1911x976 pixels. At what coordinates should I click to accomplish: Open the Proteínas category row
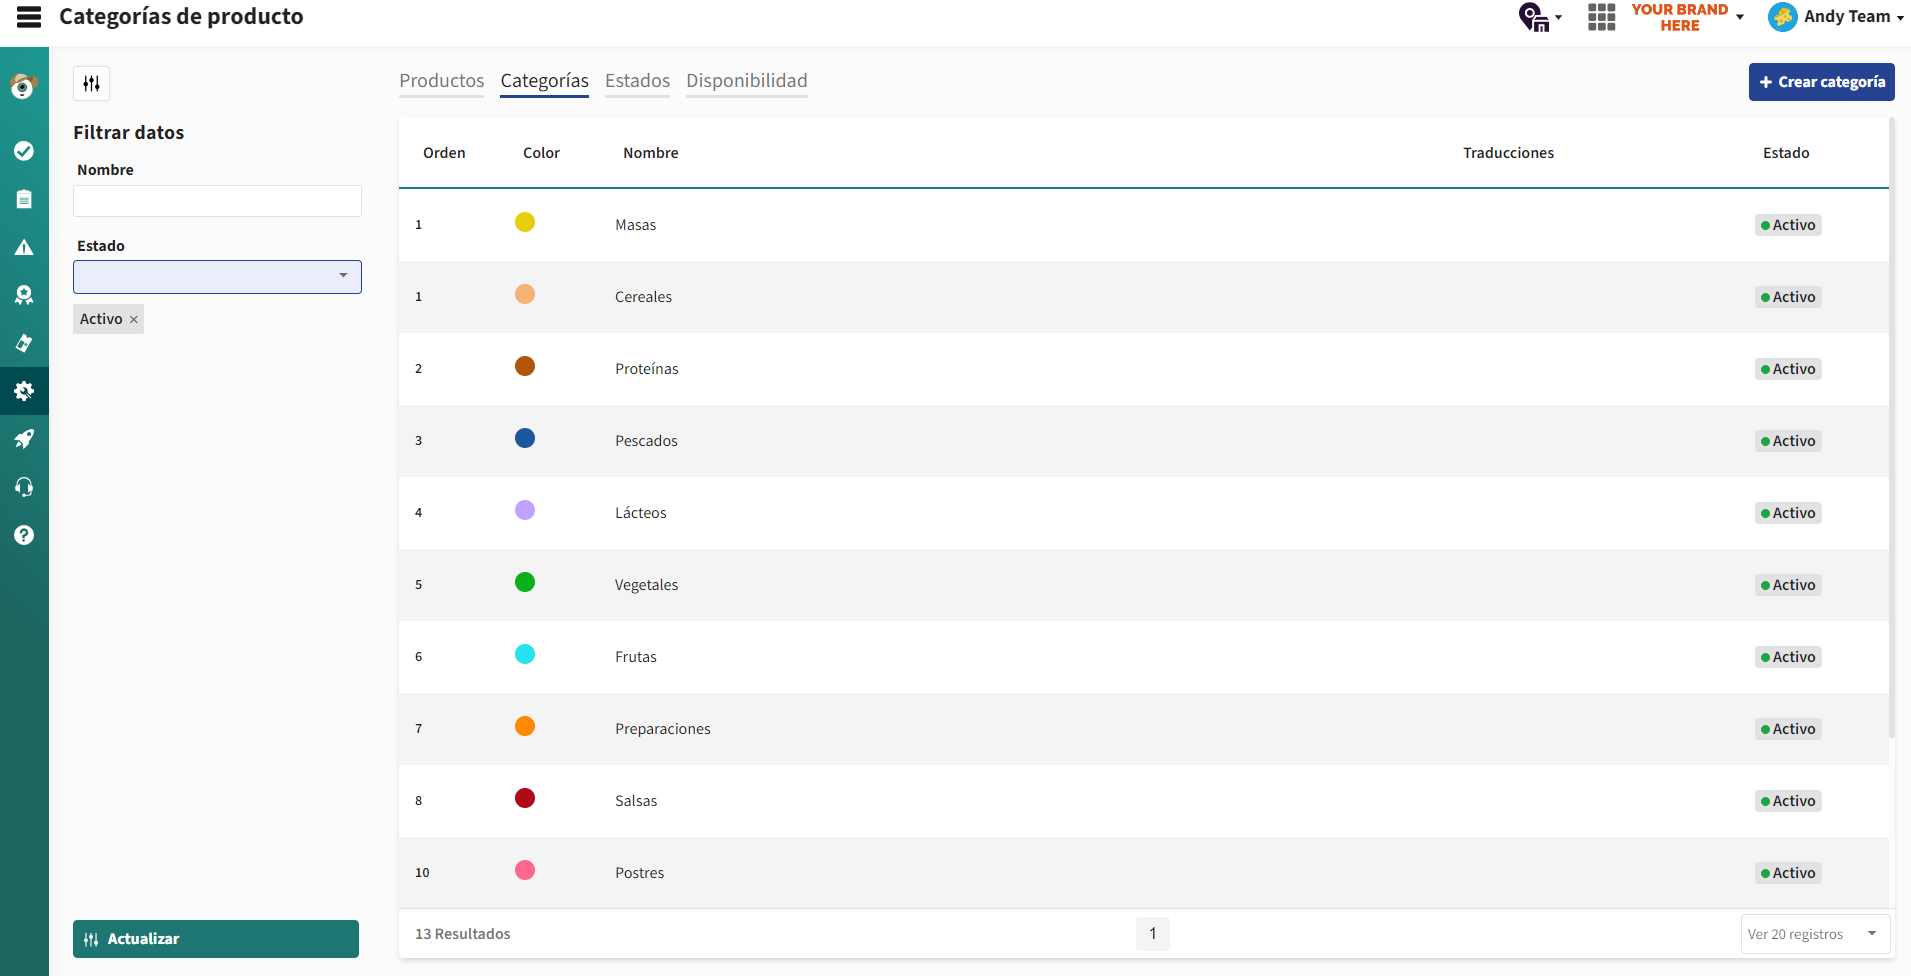pyautogui.click(x=1143, y=369)
